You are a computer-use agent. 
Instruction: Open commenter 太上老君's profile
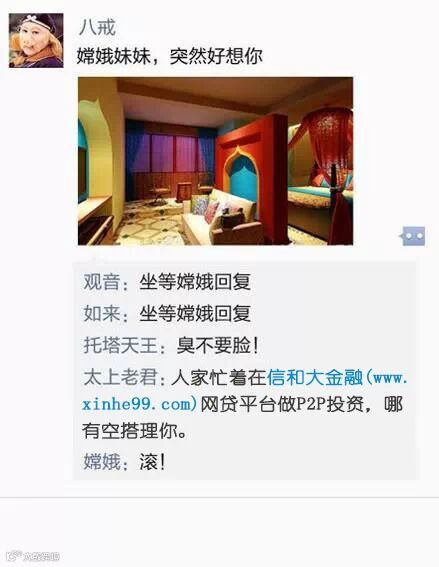[x=120, y=378]
